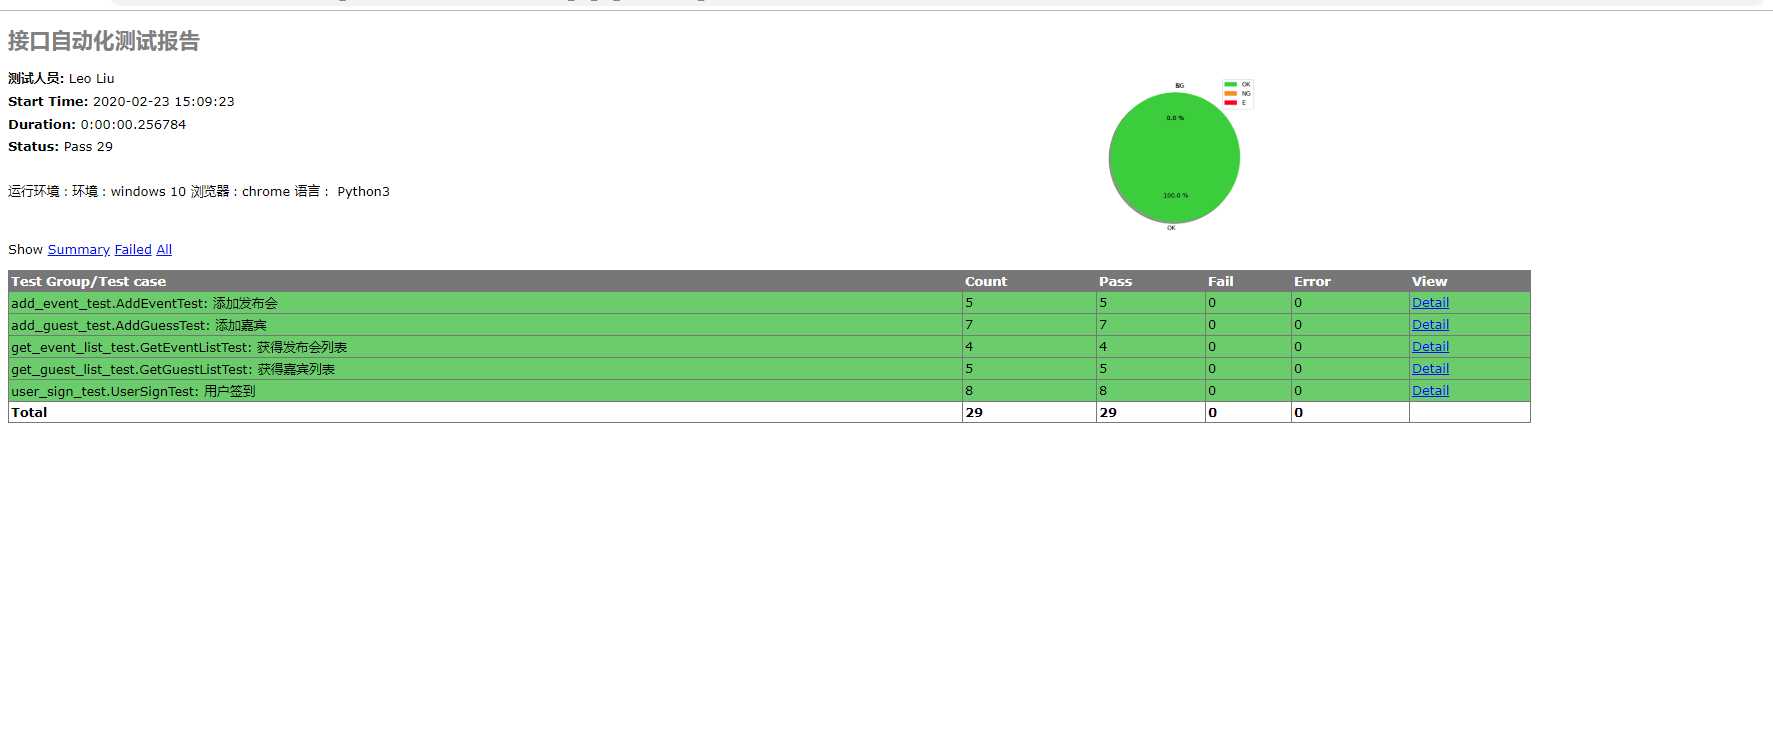Click Count value 4 in get_event_list_test row
The width and height of the screenshot is (1773, 736).
click(969, 347)
